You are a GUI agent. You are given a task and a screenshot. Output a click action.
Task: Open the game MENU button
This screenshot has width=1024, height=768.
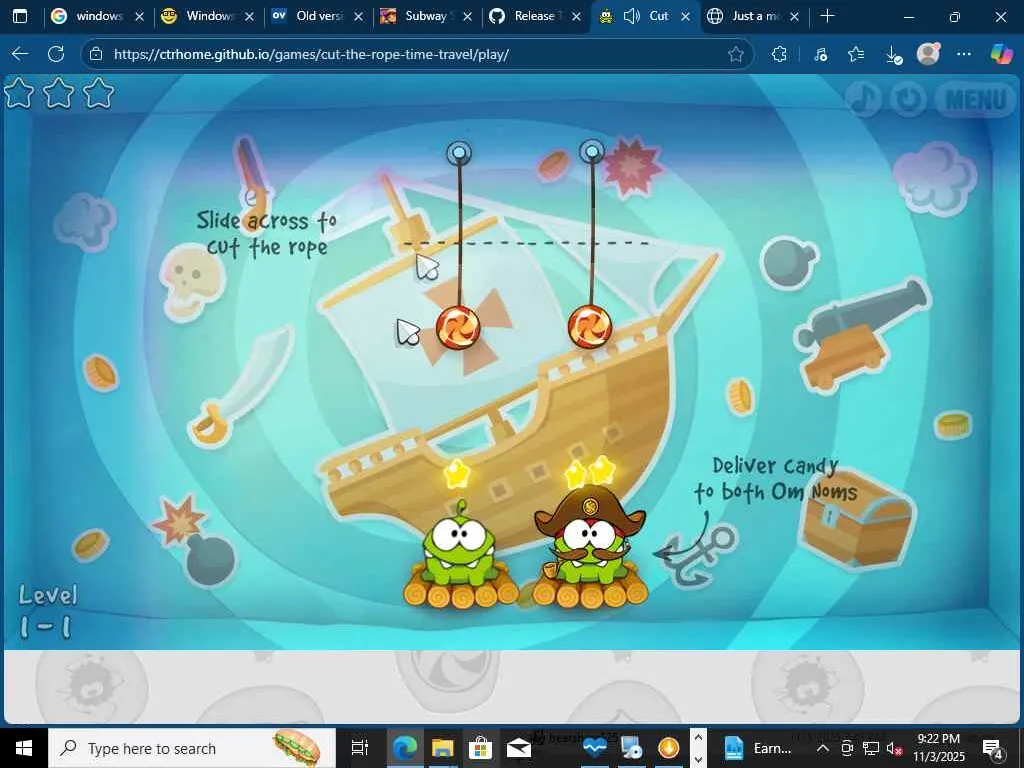click(x=976, y=99)
